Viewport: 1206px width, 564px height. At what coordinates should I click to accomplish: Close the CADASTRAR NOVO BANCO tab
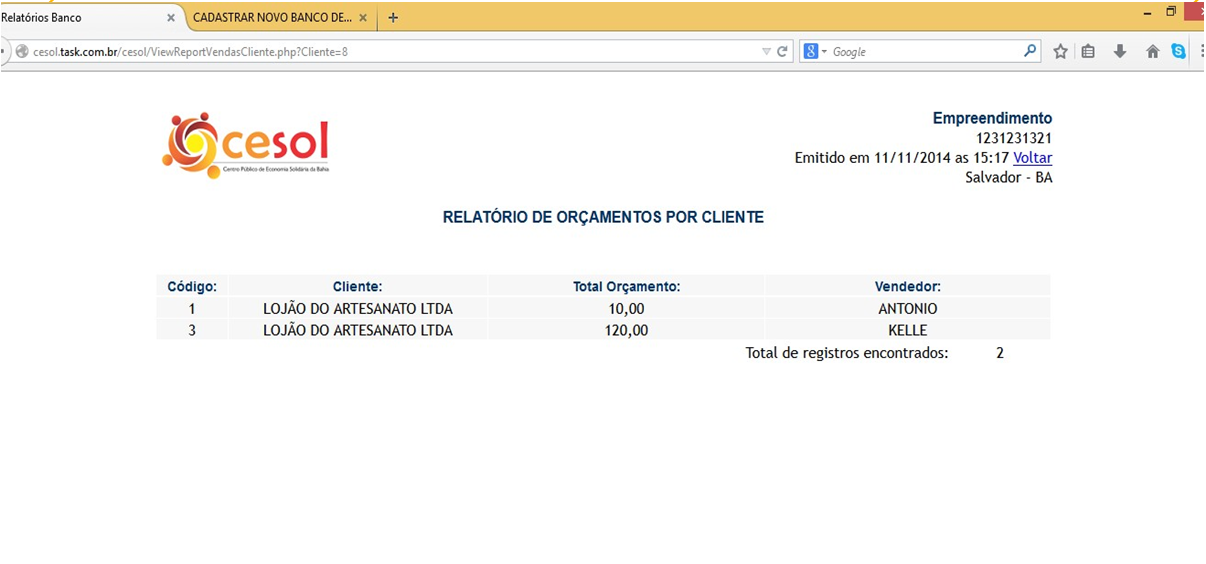pos(362,18)
